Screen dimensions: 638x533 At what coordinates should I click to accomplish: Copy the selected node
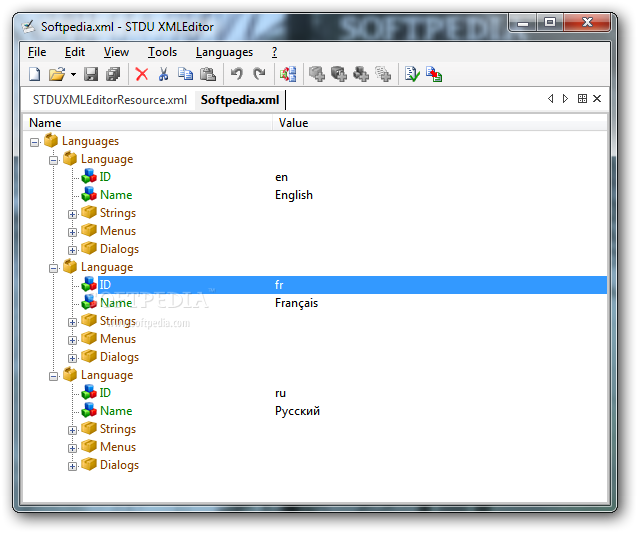[186, 74]
